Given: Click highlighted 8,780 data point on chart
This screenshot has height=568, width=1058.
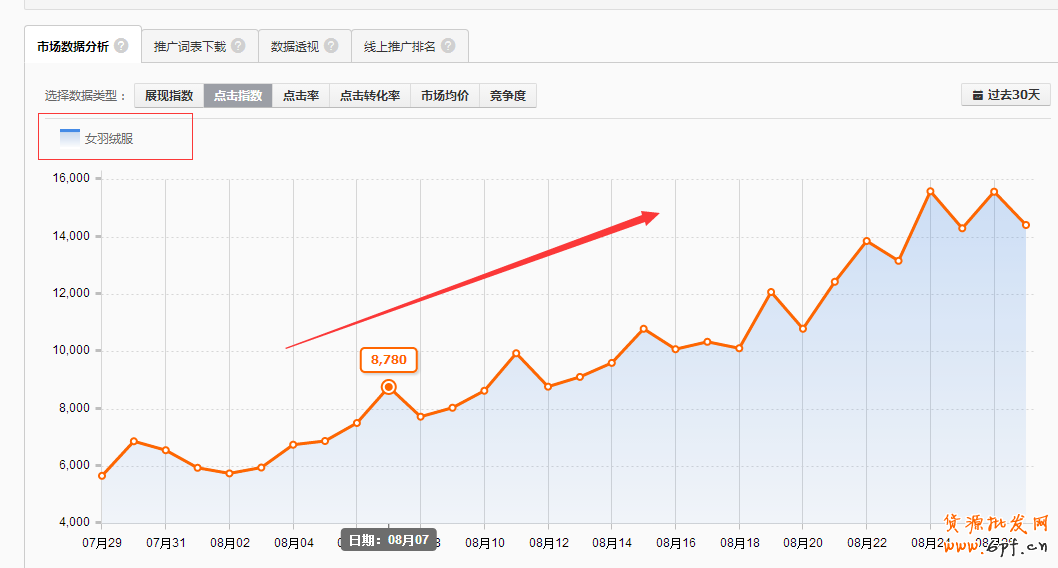Looking at the screenshot, I should (x=388, y=387).
